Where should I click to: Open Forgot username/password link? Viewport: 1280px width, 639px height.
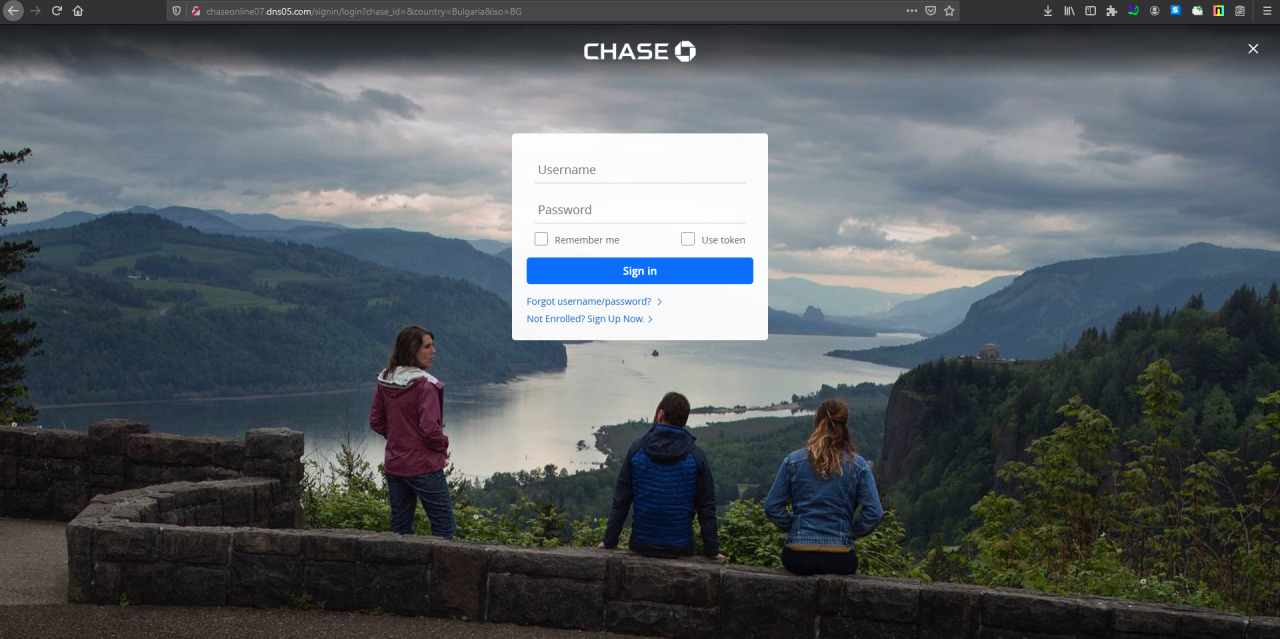[589, 301]
